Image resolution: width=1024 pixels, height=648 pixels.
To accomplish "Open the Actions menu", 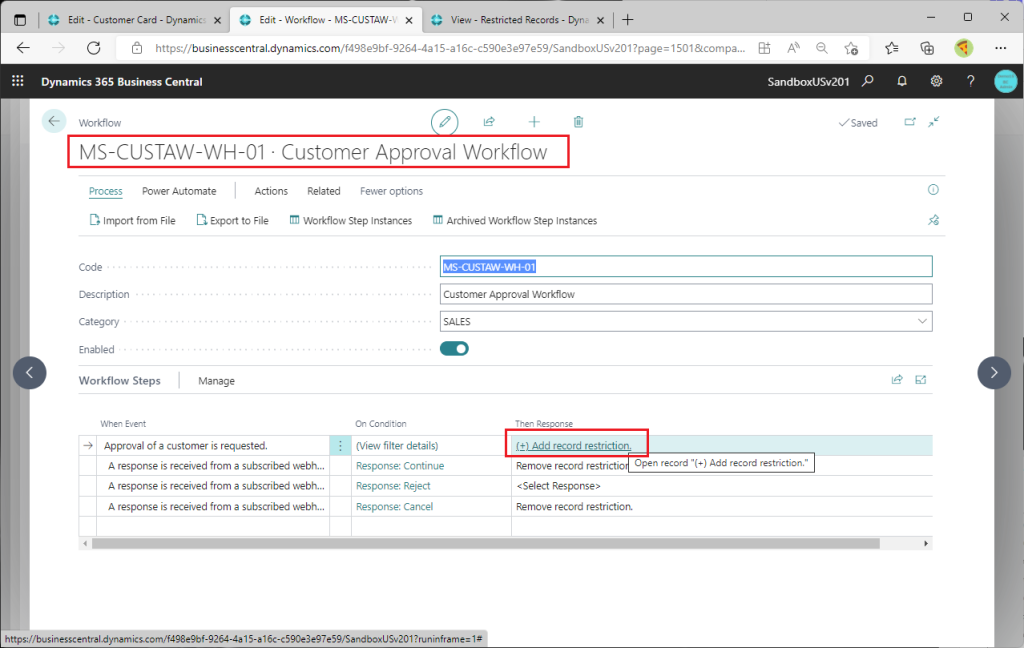I will [271, 191].
